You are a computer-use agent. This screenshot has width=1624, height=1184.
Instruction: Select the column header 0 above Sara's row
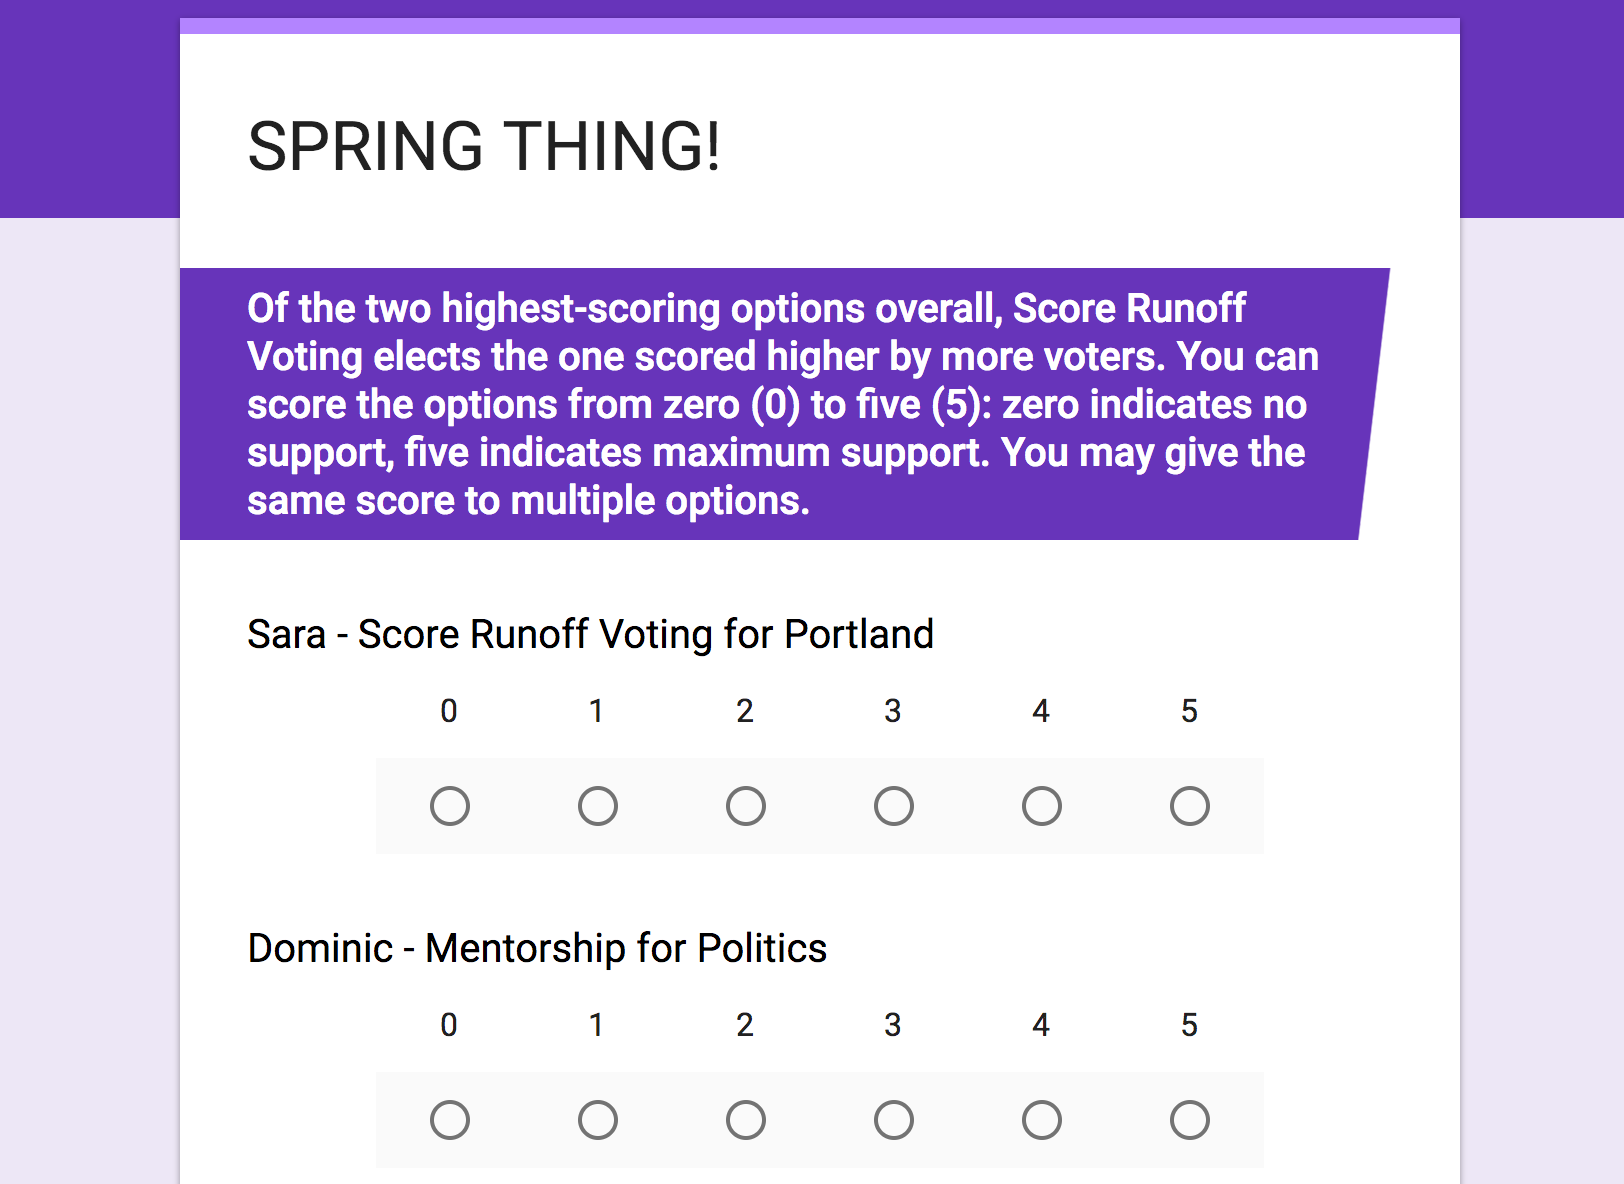(x=450, y=711)
